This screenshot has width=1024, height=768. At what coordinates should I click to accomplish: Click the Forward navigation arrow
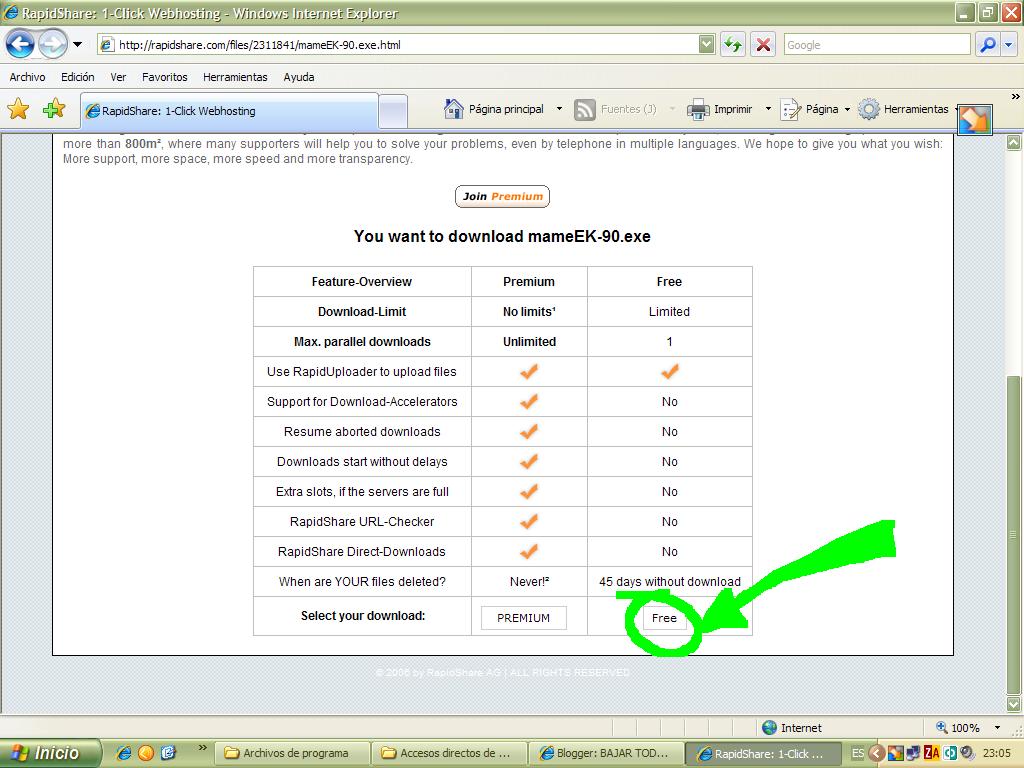coord(52,44)
